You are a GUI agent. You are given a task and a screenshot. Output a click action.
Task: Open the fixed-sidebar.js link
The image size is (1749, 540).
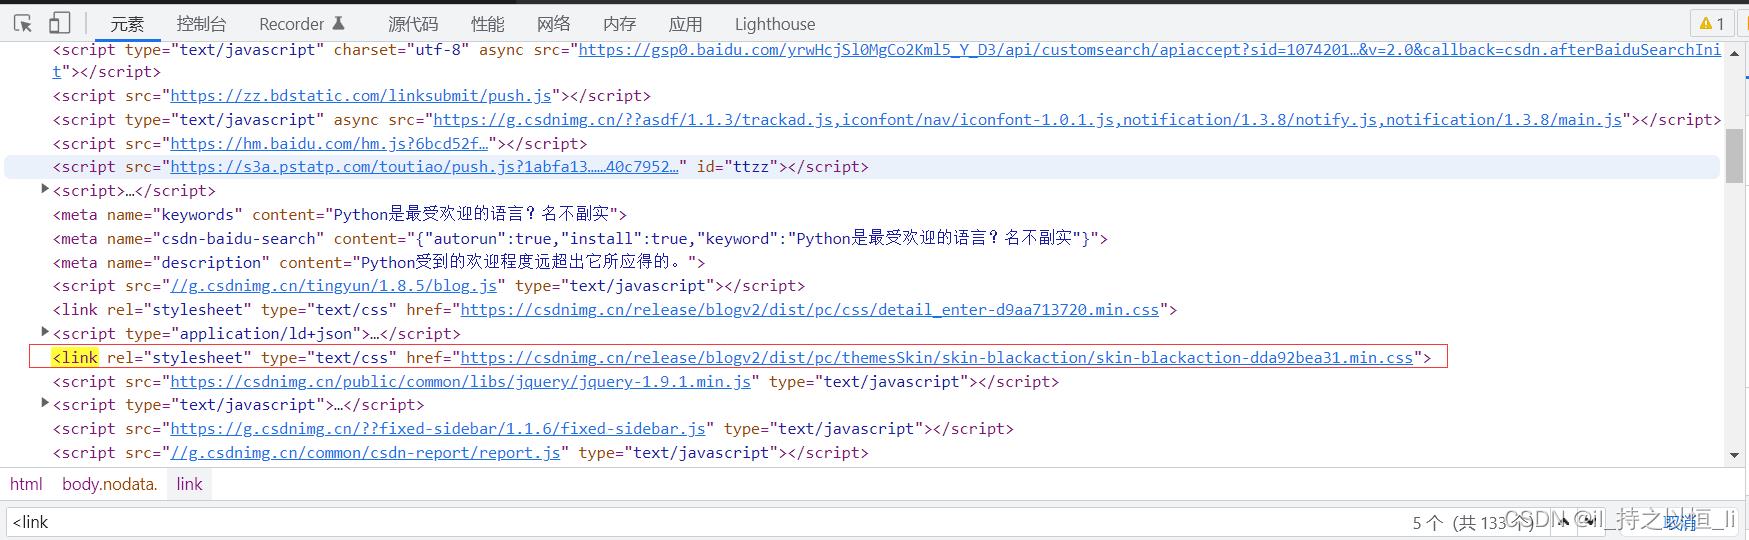click(x=438, y=429)
